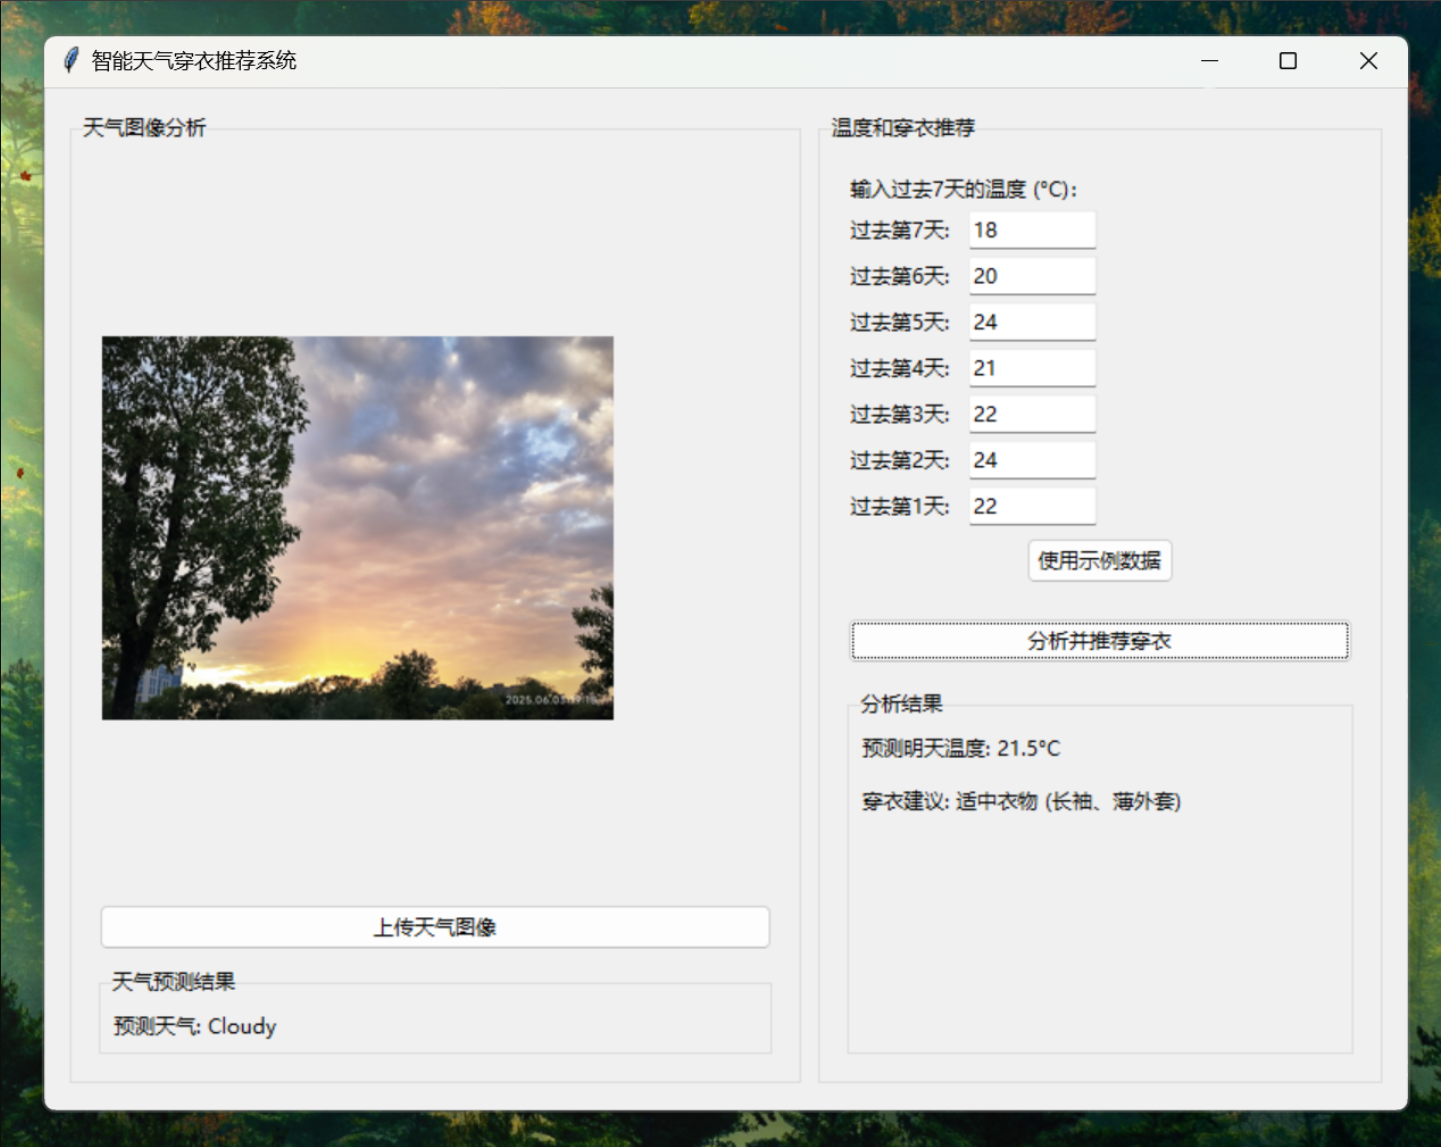Click the 输入过去7天的温度 label

[x=963, y=189]
